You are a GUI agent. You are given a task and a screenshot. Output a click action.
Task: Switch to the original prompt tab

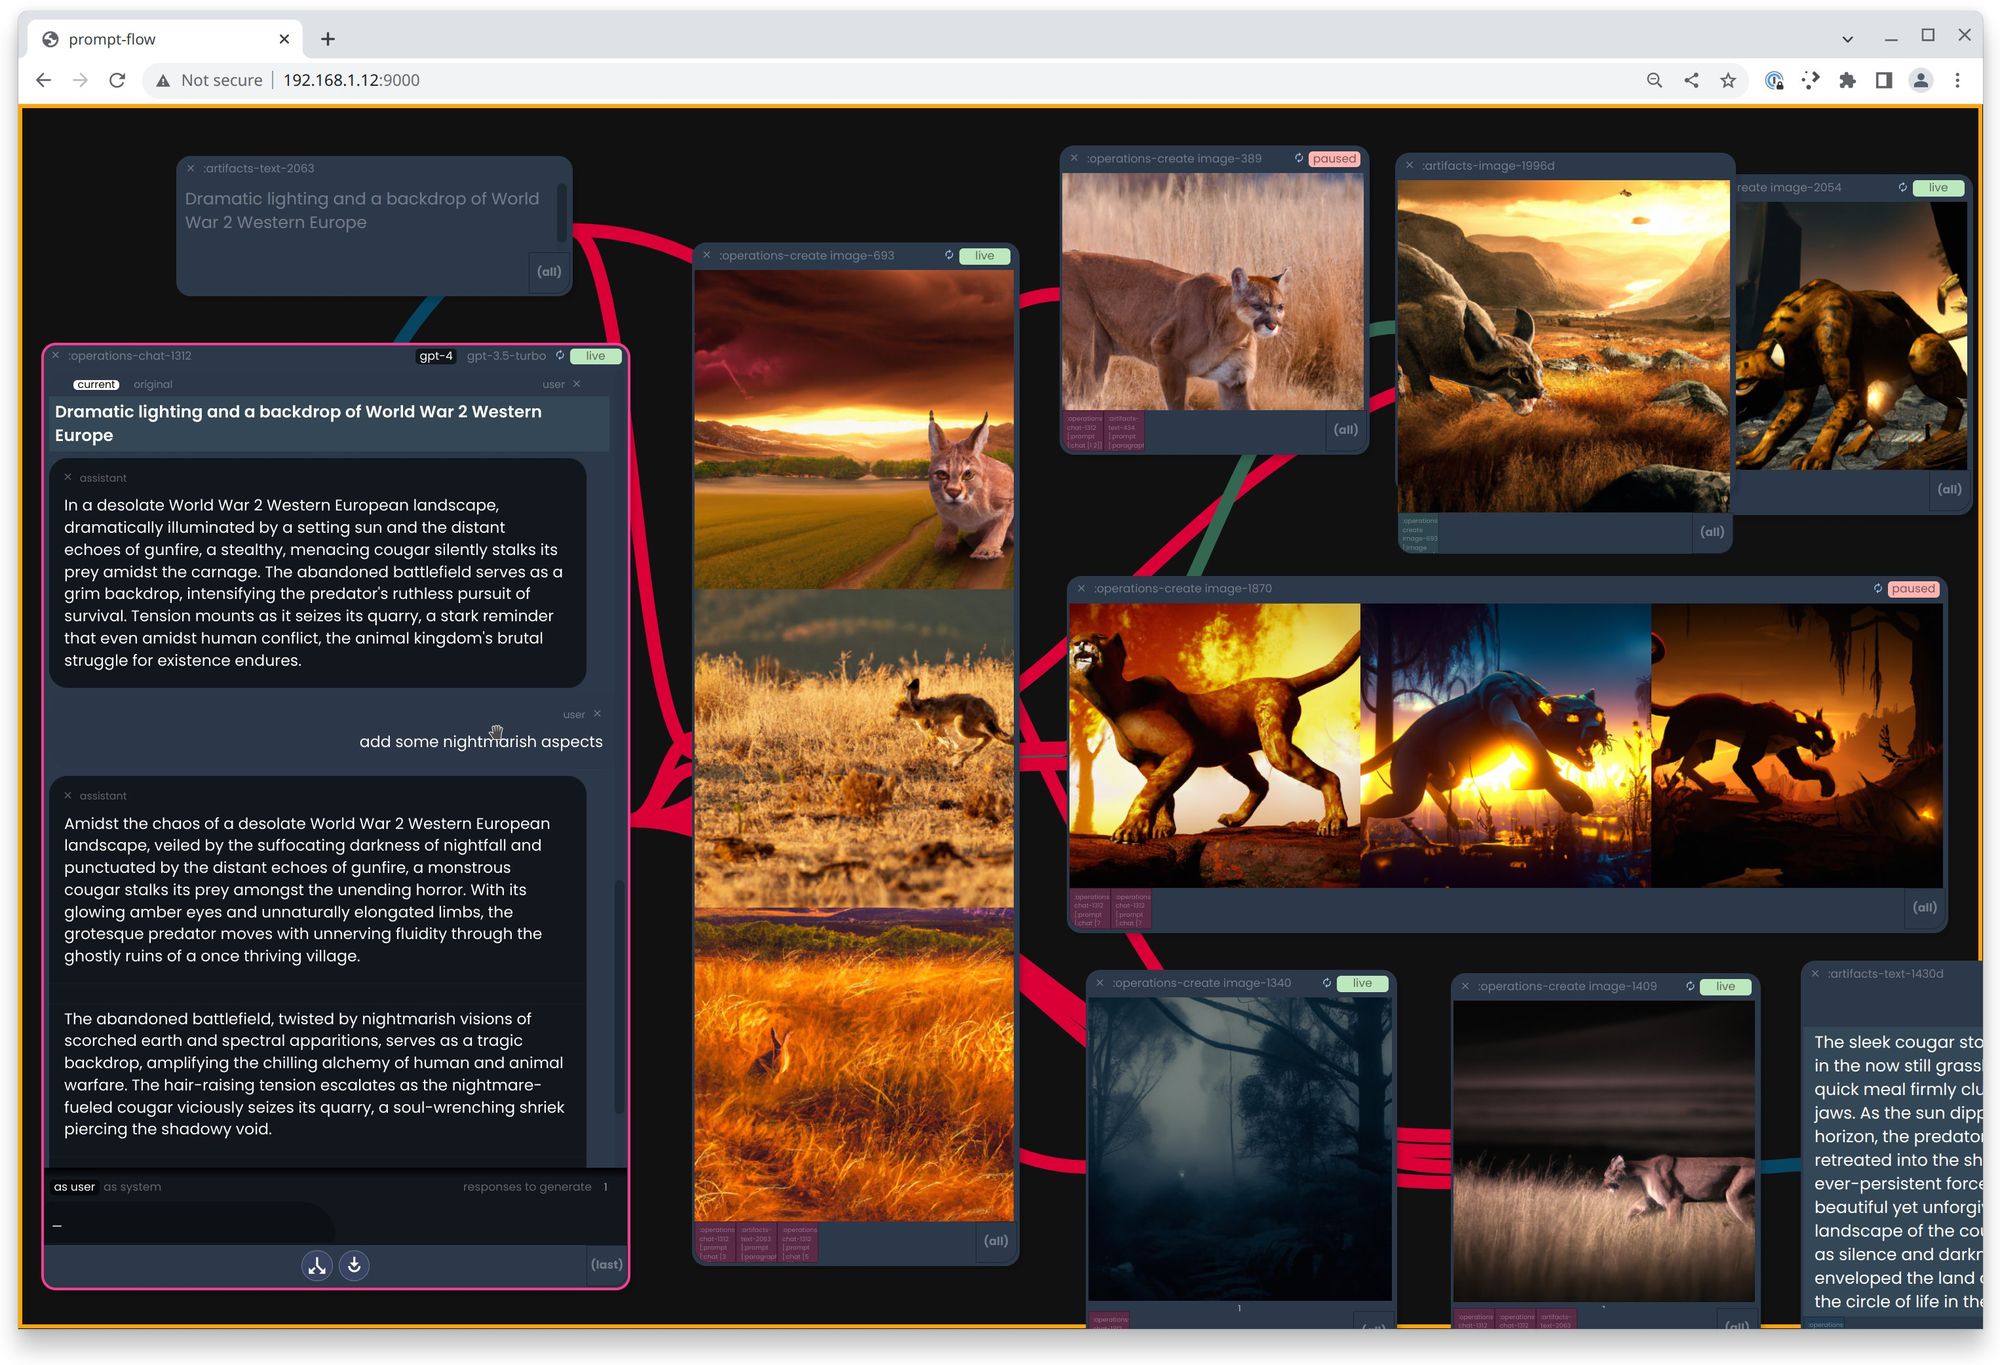[153, 385]
